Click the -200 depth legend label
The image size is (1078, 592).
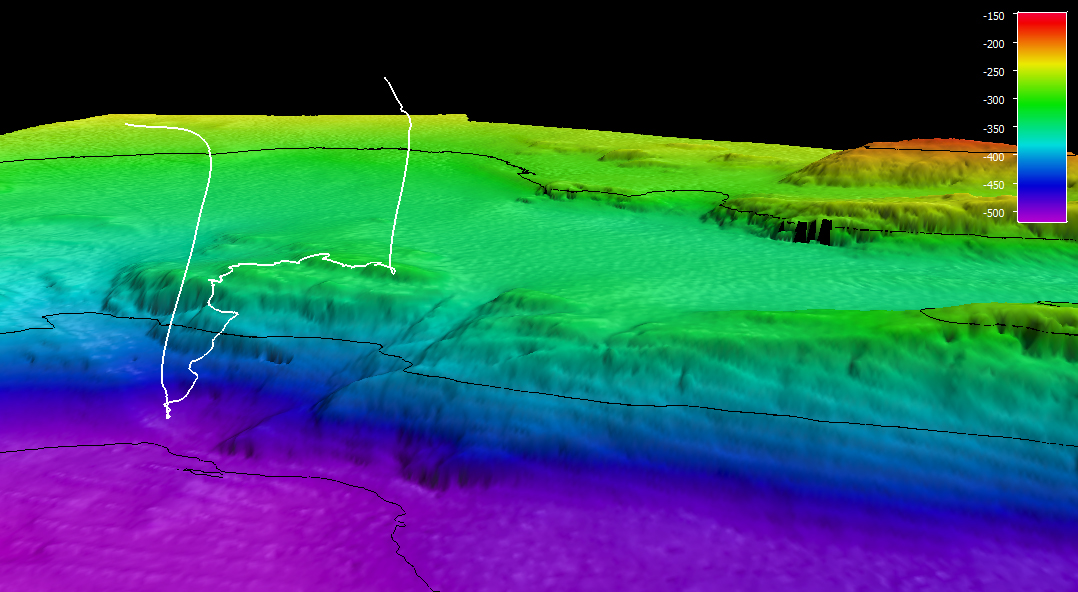coord(993,43)
